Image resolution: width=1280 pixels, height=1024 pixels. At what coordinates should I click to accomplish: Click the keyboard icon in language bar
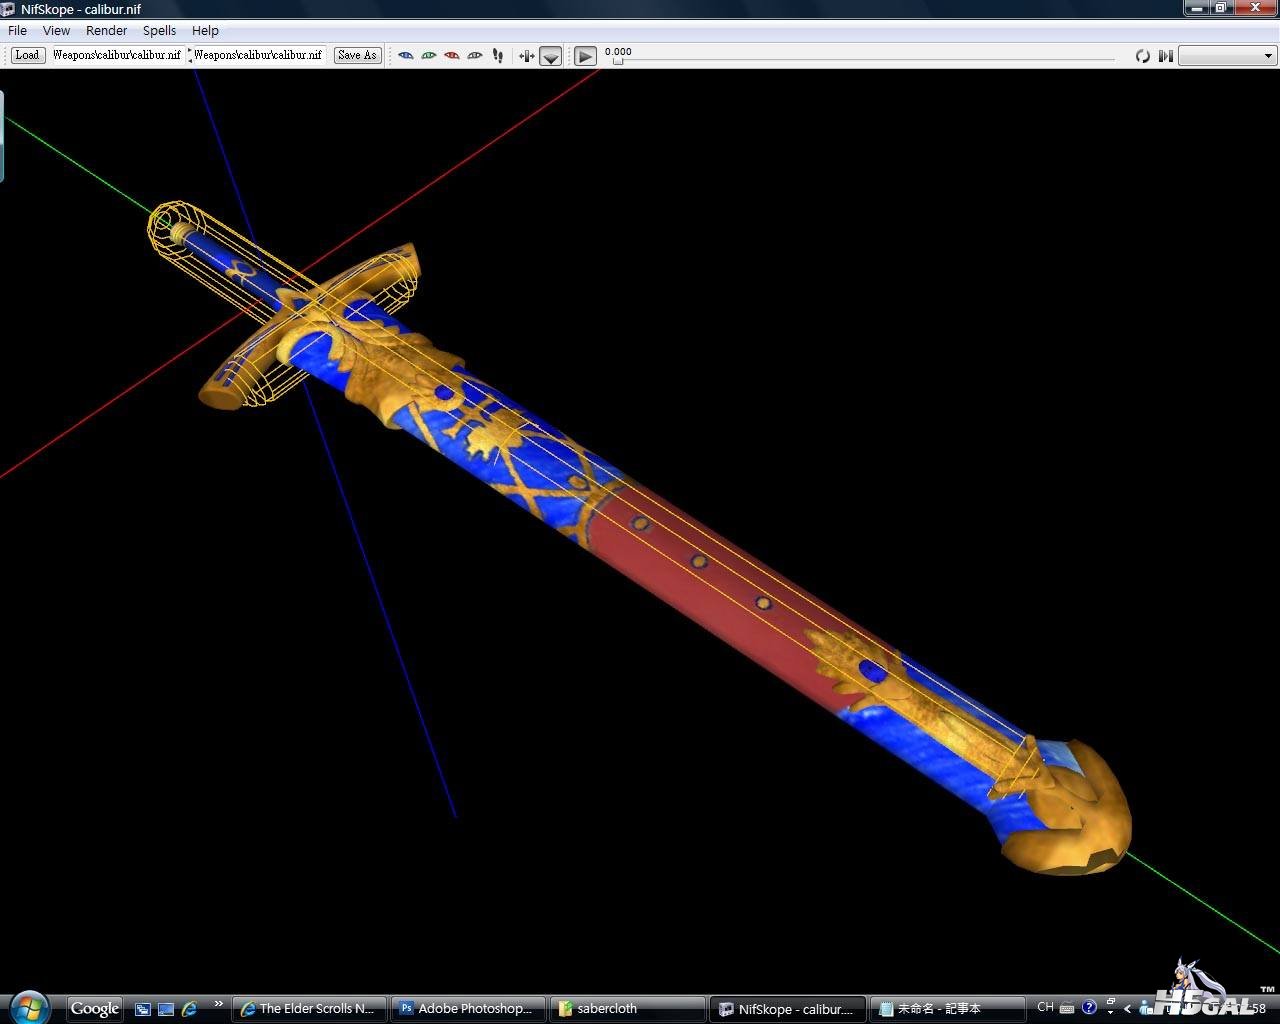(x=1067, y=1008)
